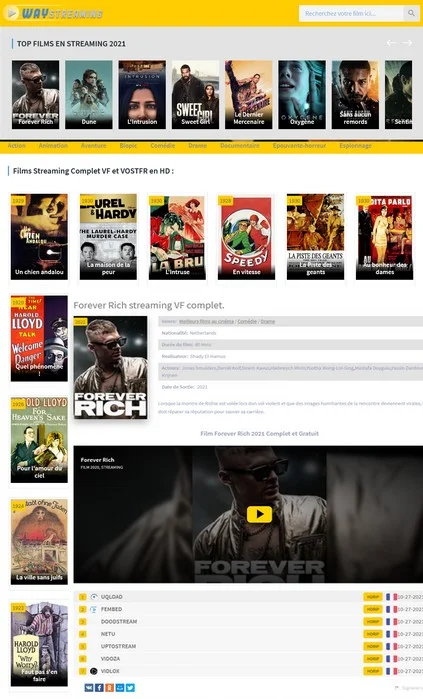Image resolution: width=423 pixels, height=699 pixels.
Task: Open the Sweet Girl poster
Action: point(195,95)
